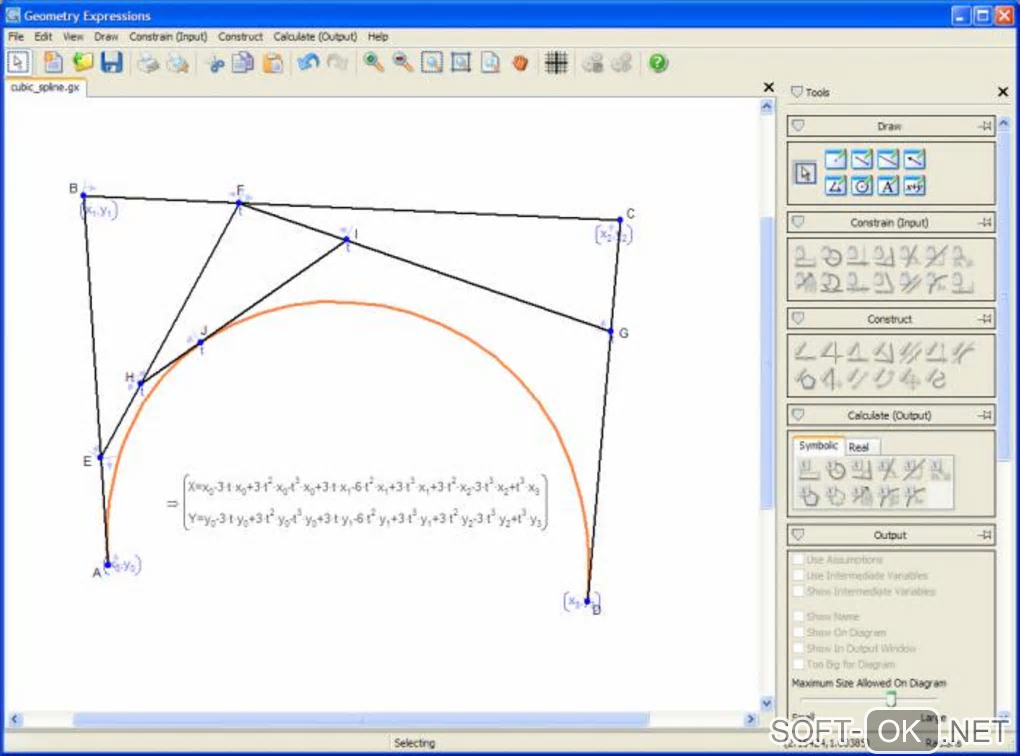
Task: Open the Construct menu
Action: pyautogui.click(x=240, y=36)
